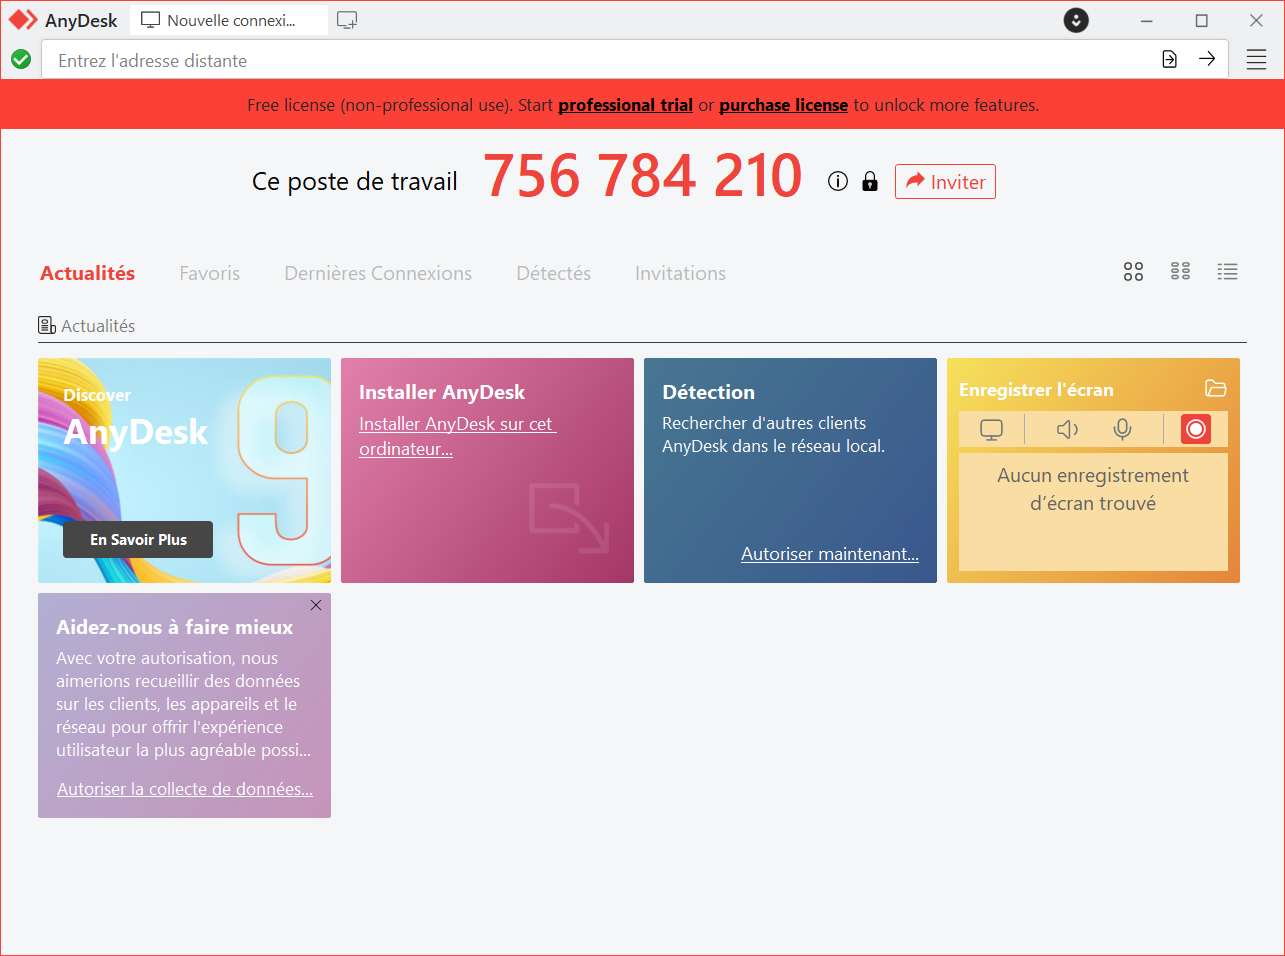The image size is (1285, 956).
Task: Click the Aidez-nous à faire mieux heading
Action: (x=175, y=627)
